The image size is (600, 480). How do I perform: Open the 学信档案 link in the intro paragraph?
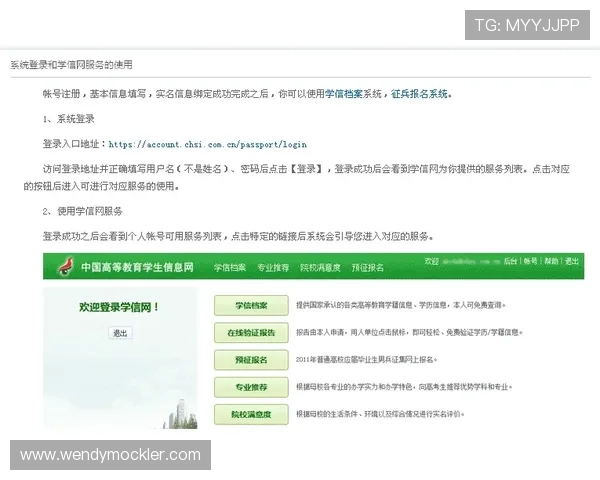(343, 93)
